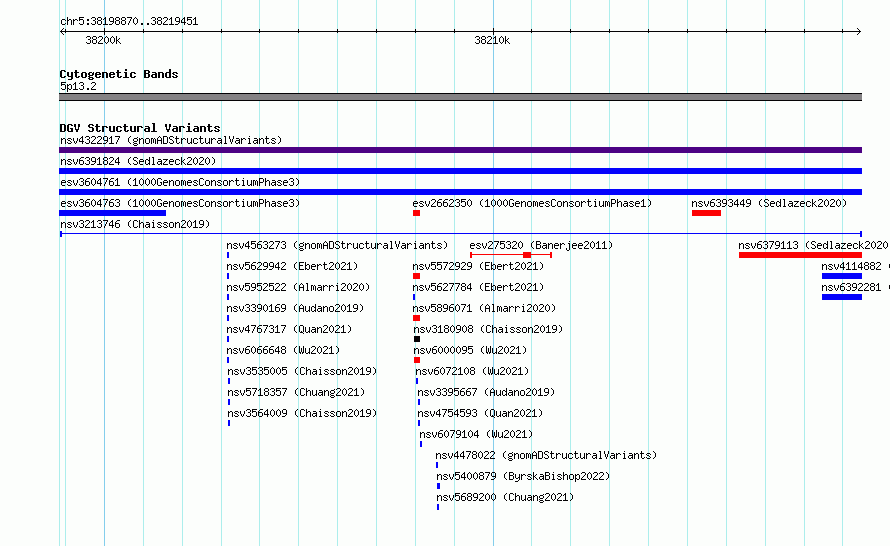
Task: Click the right arrow end of ruler
Action: [x=859, y=31]
